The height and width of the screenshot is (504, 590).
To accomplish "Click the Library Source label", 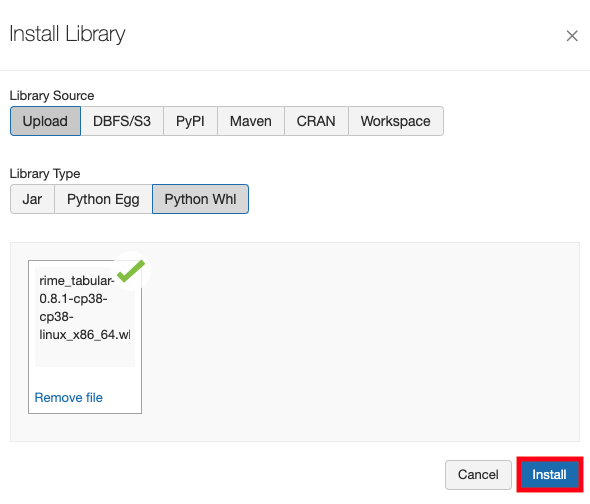I will pos(52,96).
